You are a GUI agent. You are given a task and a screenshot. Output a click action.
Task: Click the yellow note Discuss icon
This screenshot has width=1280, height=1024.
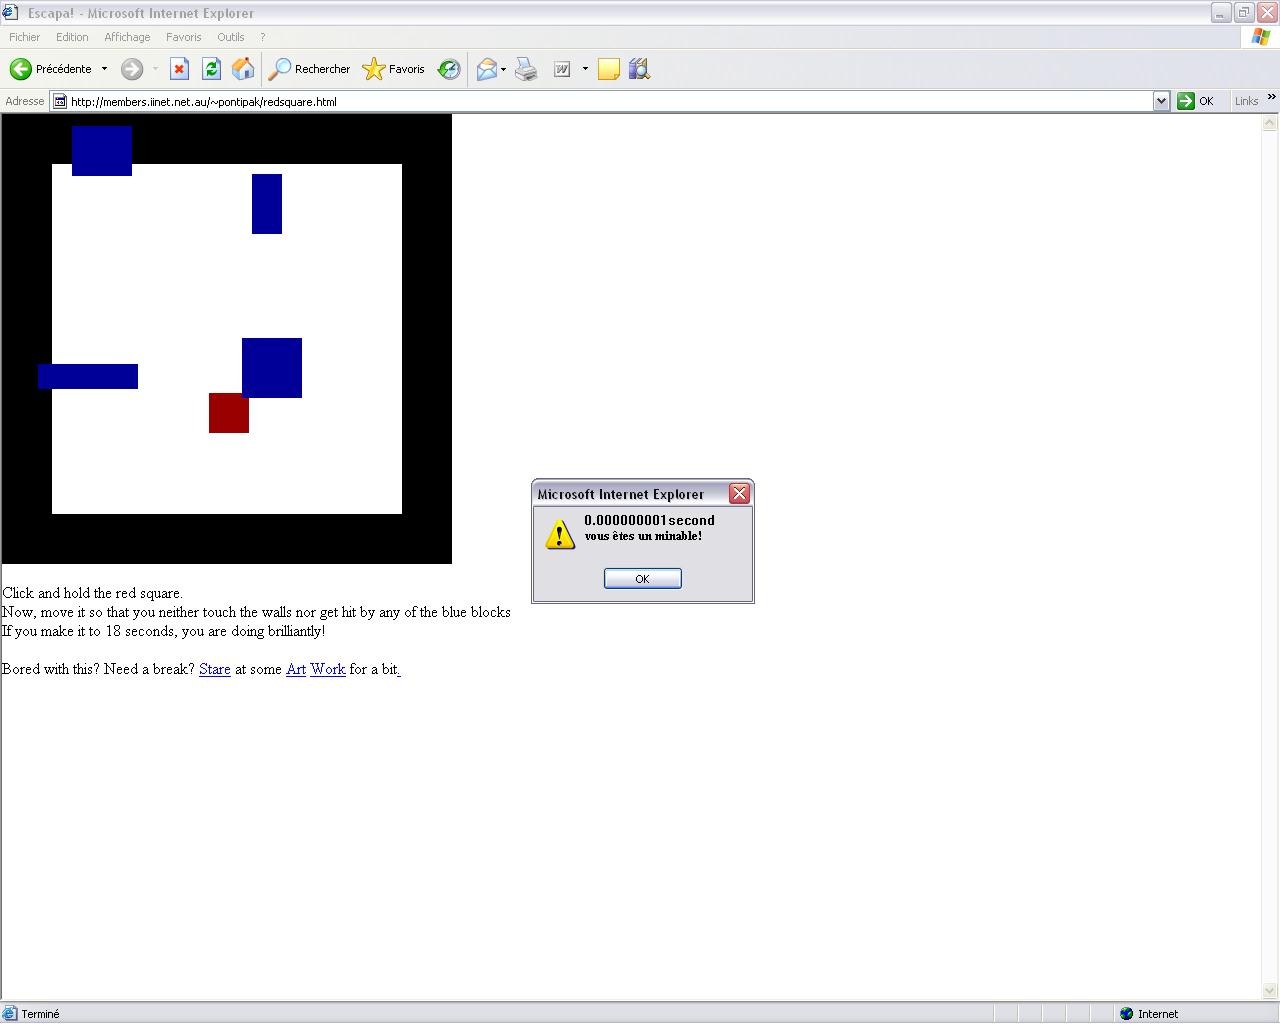(x=608, y=69)
